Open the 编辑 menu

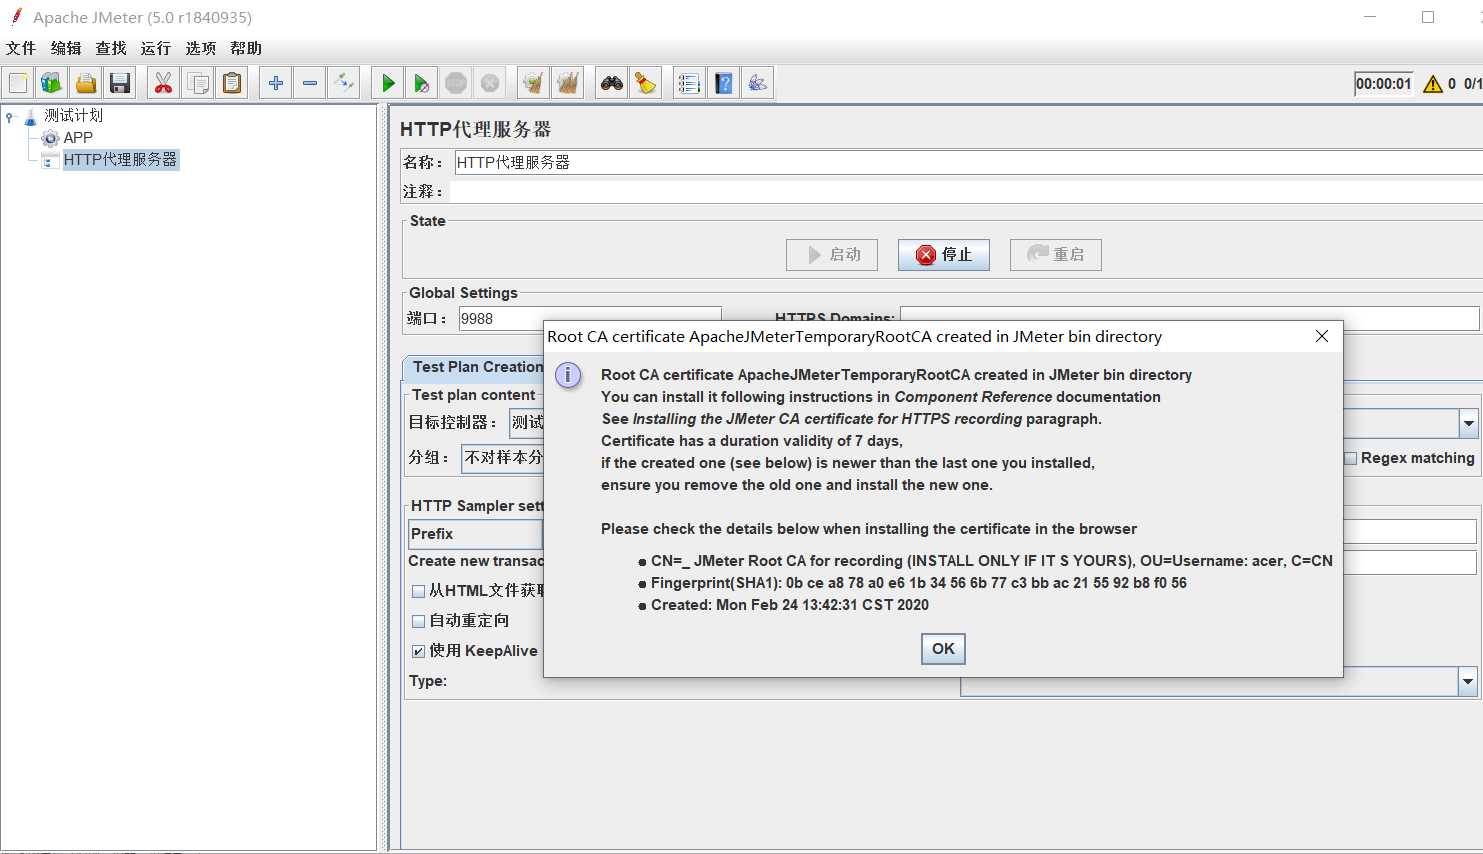[66, 48]
